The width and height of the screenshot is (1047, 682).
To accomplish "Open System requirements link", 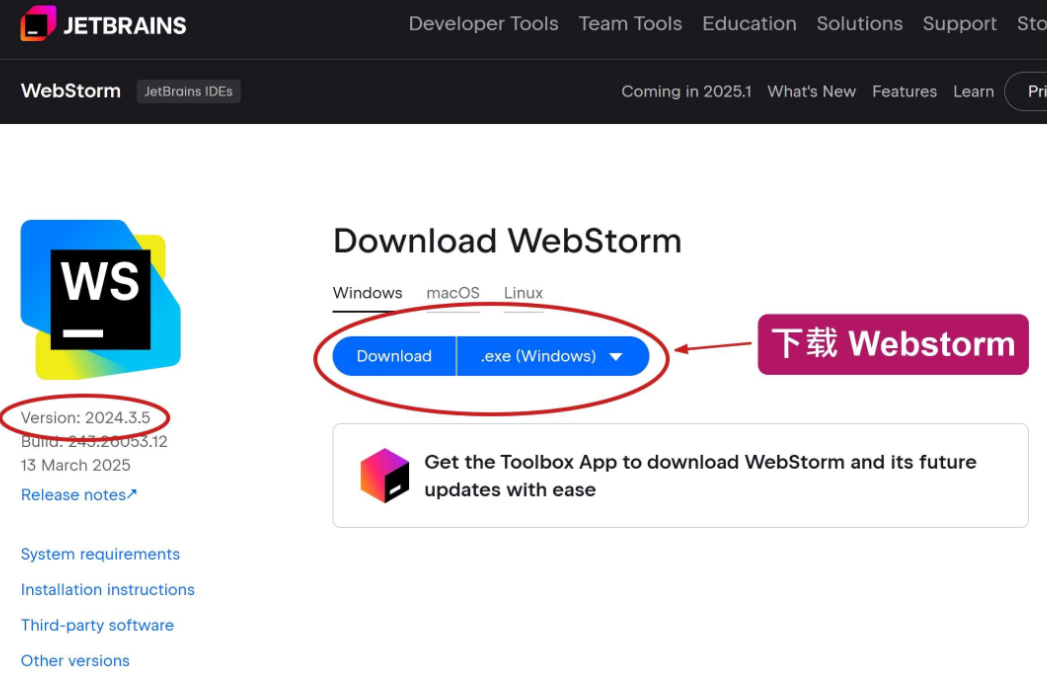I will click(x=100, y=554).
